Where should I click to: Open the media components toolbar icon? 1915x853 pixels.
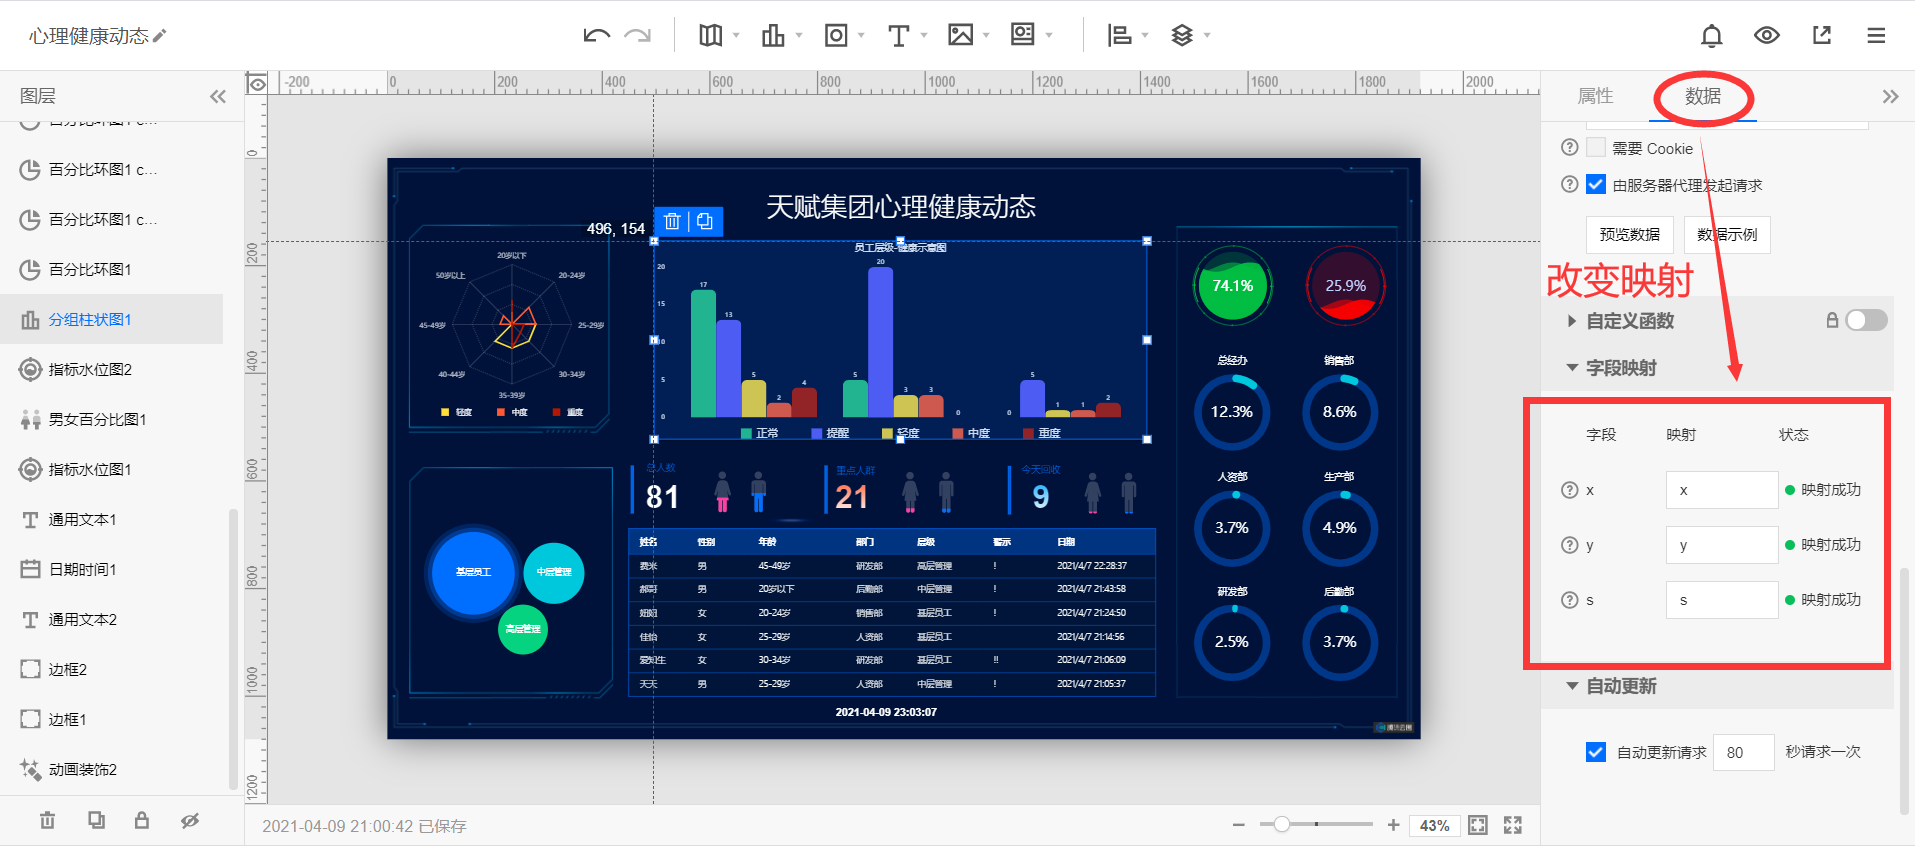tap(1022, 35)
